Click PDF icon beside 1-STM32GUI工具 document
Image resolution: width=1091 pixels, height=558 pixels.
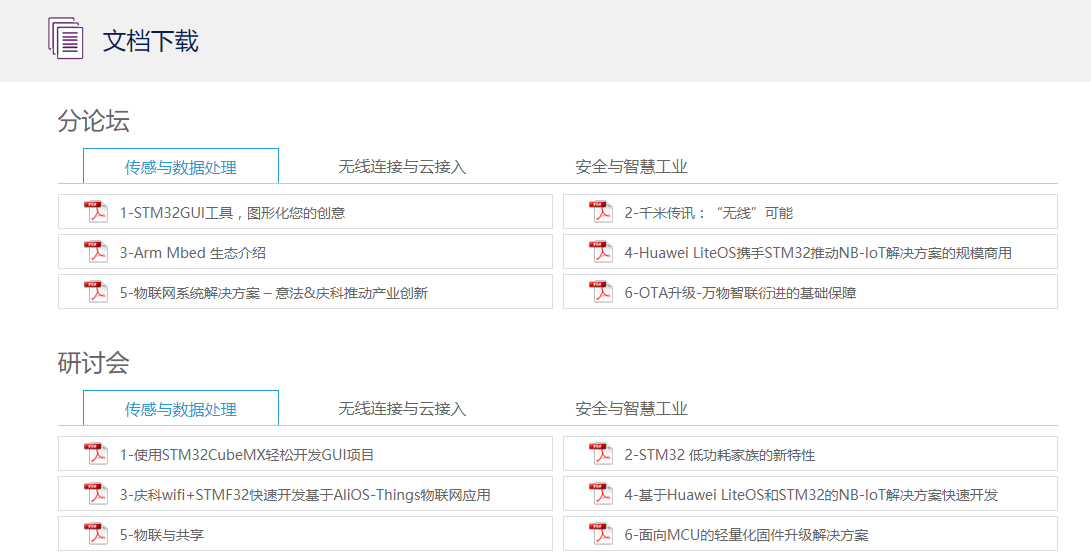tap(96, 212)
